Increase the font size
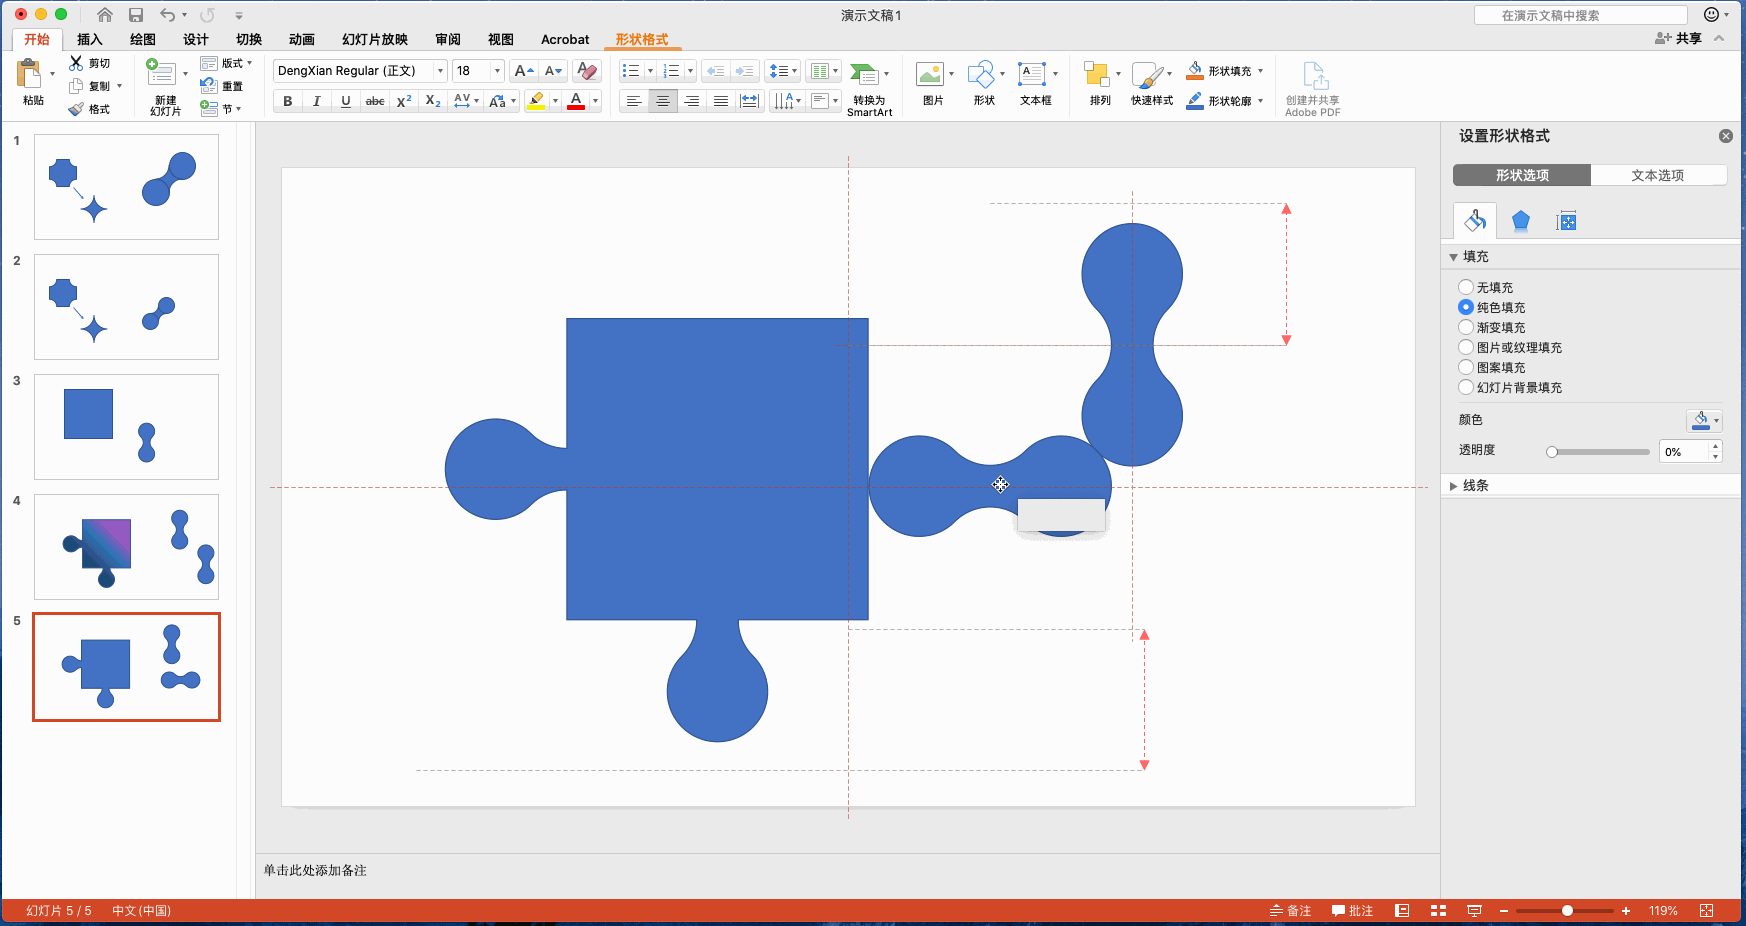 click(x=524, y=71)
